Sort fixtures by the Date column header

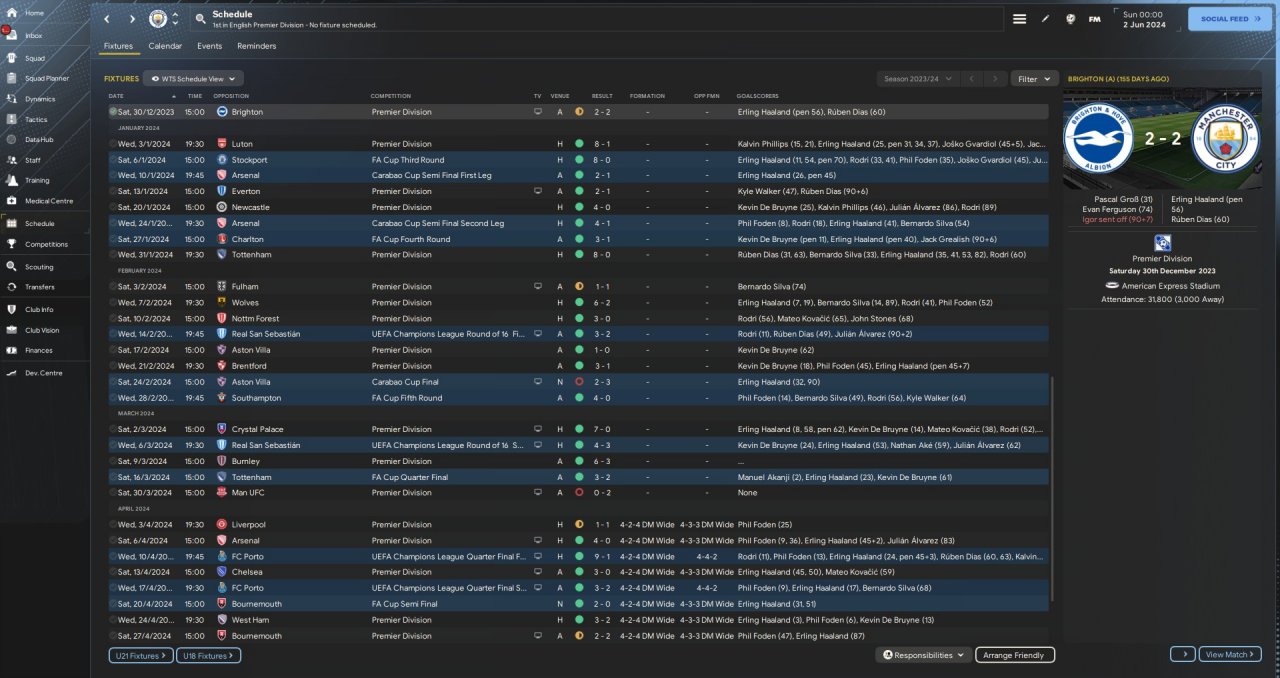tap(117, 96)
